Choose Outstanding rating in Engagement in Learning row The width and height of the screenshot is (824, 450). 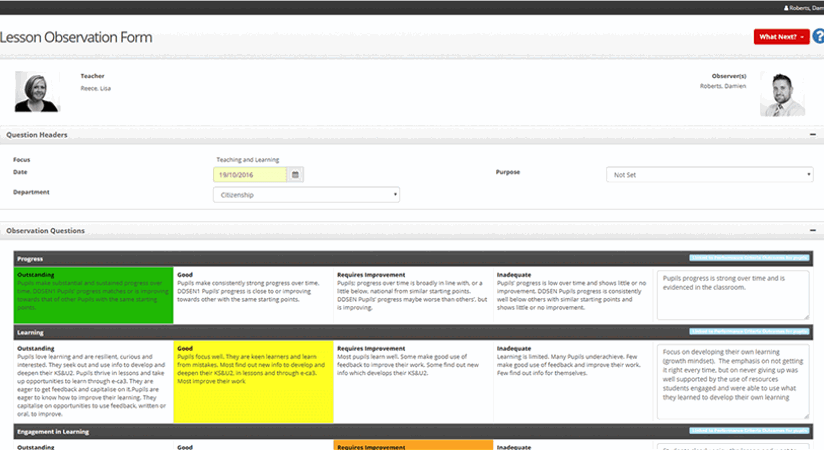click(x=94, y=445)
